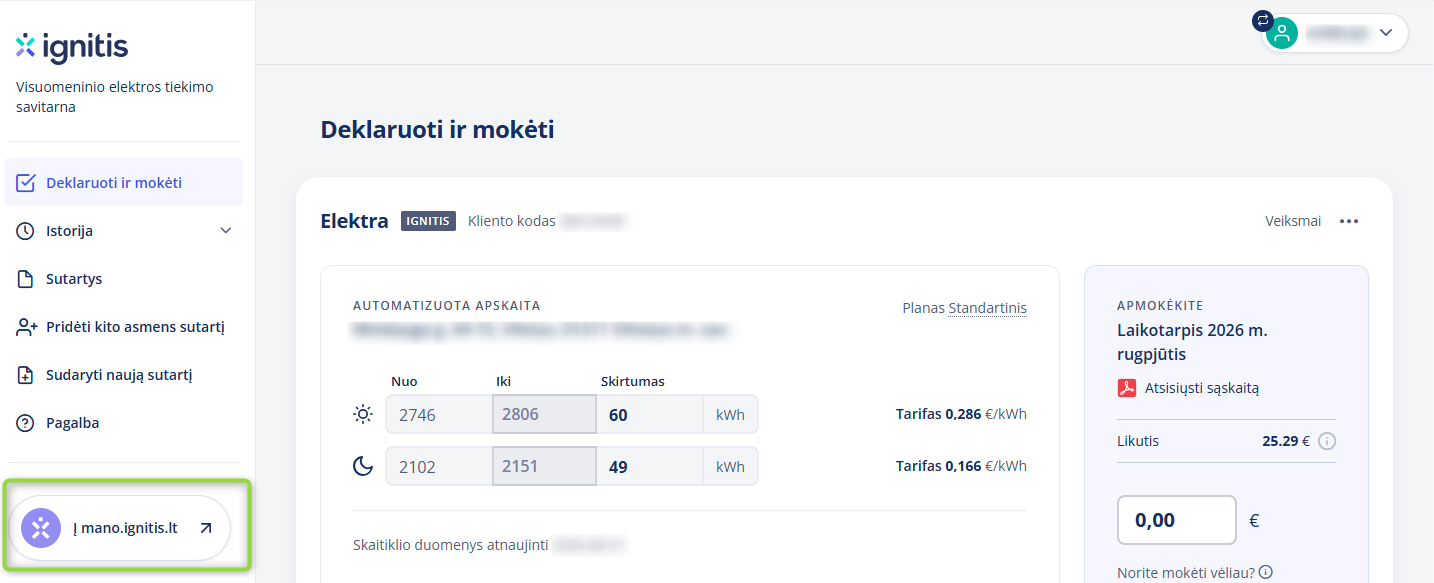
Task: Click the purple Ignitis round icon
Action: (x=41, y=528)
